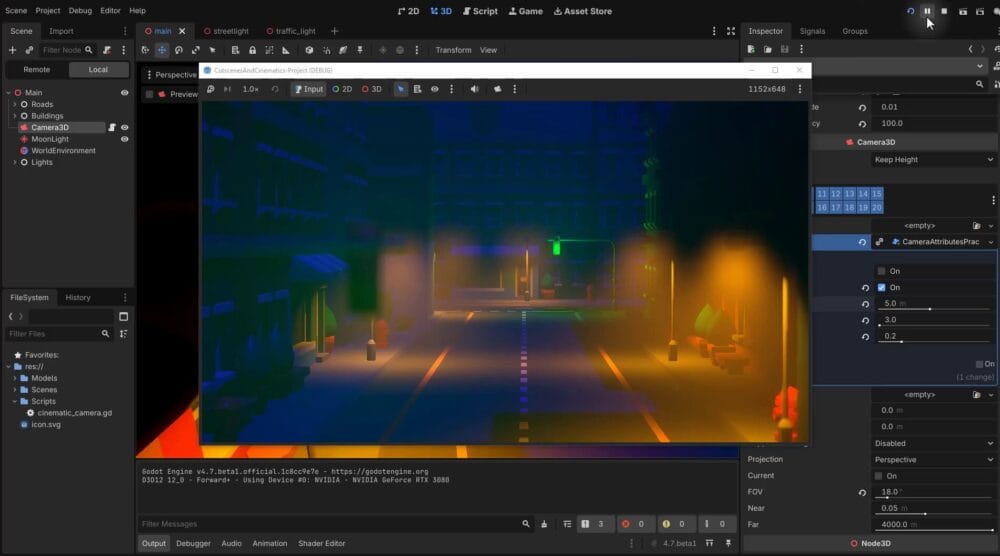Click the node visibility eye icon in game toolbar

(434, 89)
